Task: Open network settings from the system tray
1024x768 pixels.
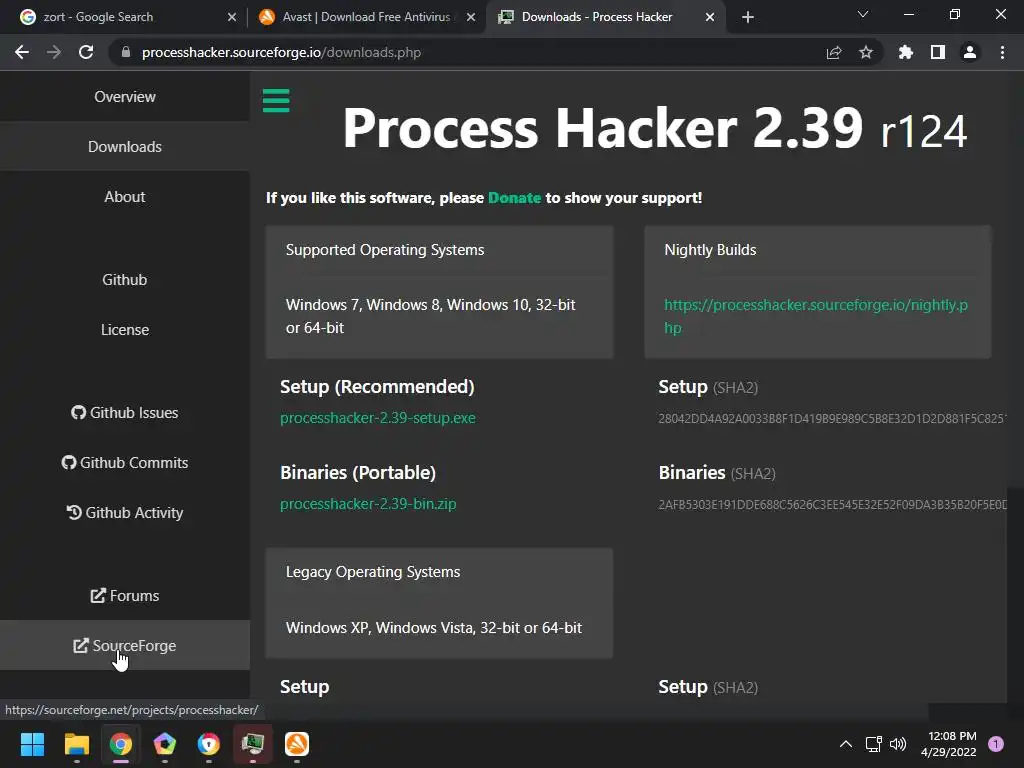Action: click(874, 744)
